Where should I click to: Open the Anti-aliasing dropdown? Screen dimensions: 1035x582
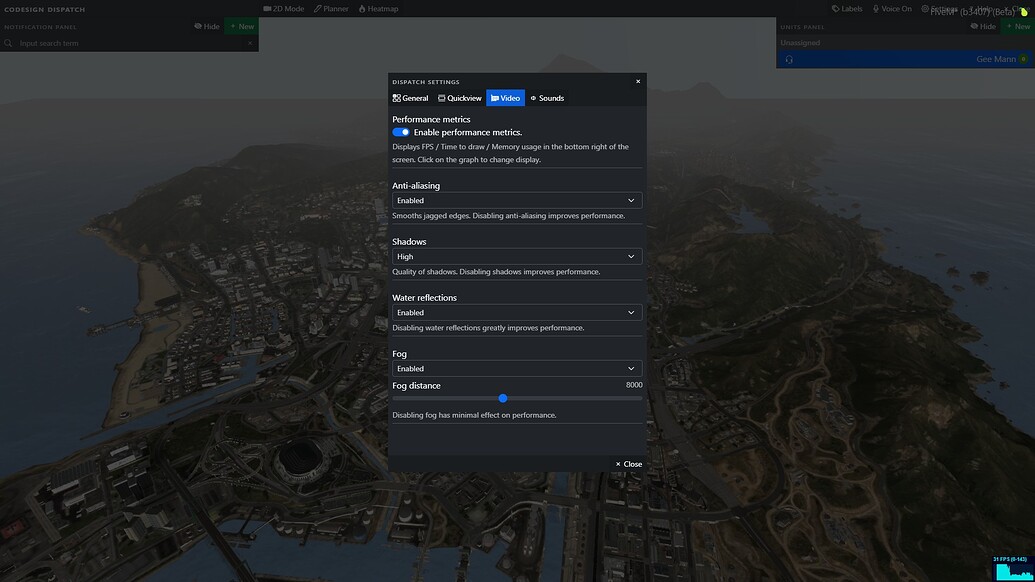(517, 199)
